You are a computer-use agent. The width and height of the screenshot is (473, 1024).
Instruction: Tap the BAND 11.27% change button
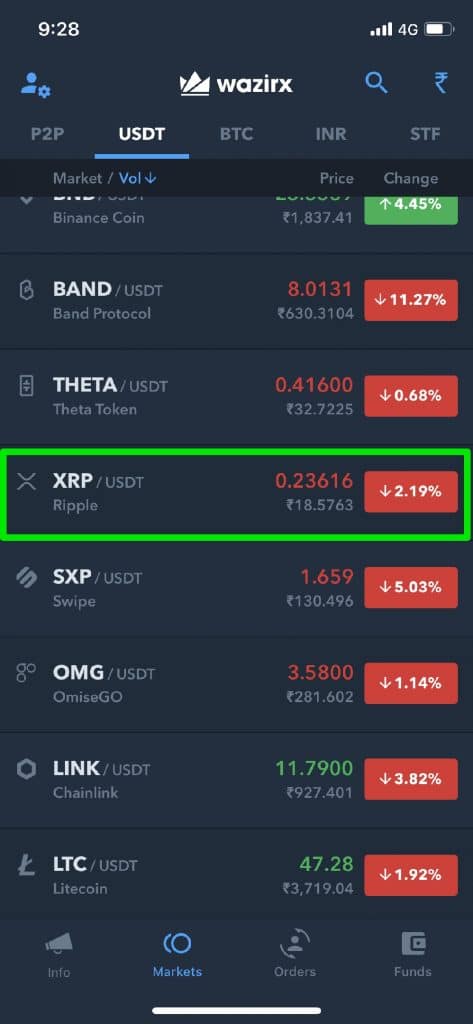[x=411, y=300]
